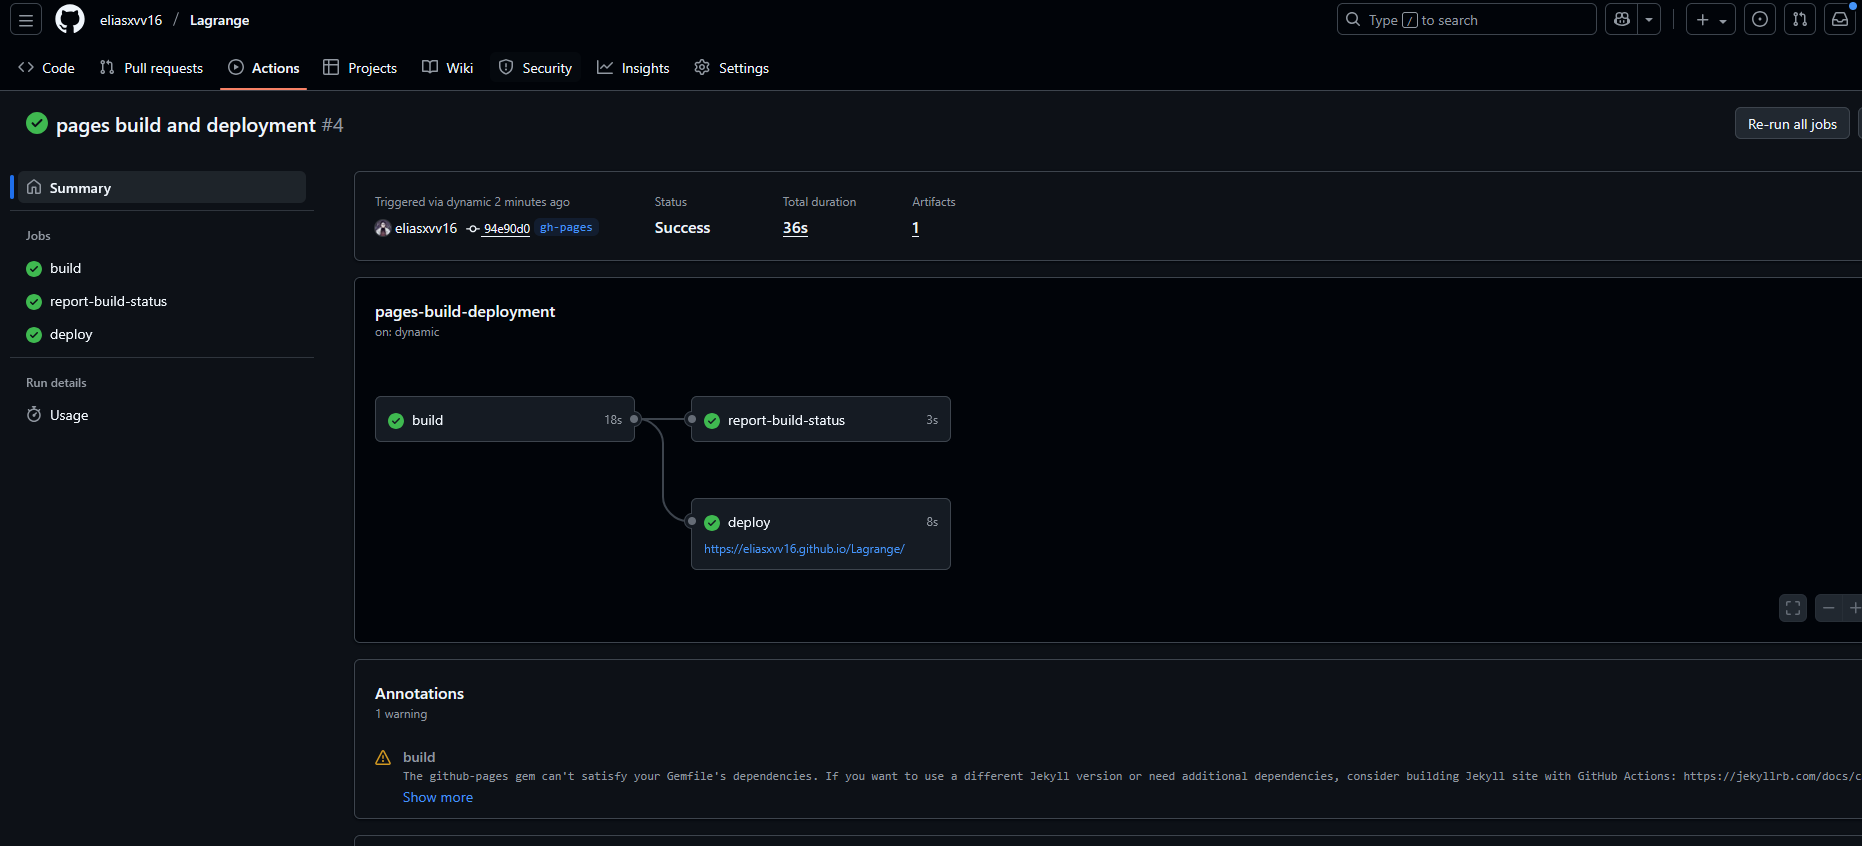Image resolution: width=1862 pixels, height=846 pixels.
Task: Open pull requests icon in top bar
Action: click(1800, 20)
